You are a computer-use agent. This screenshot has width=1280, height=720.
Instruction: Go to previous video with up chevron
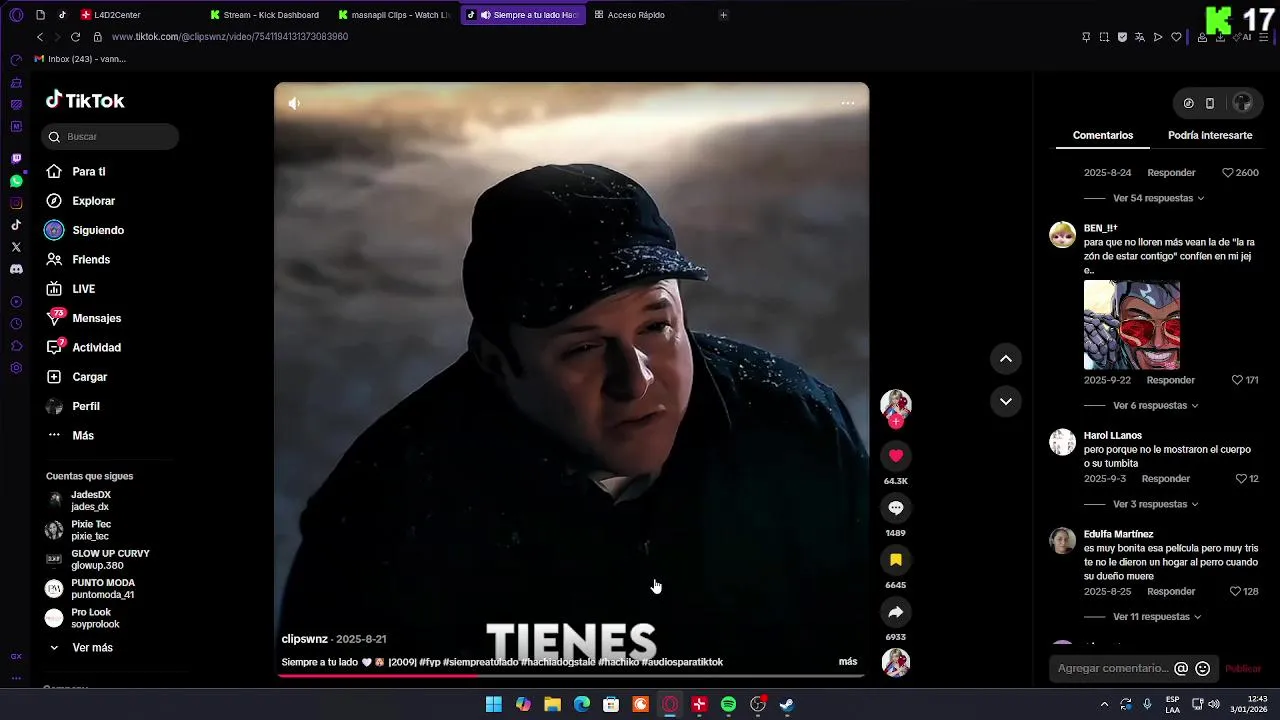coord(1005,358)
